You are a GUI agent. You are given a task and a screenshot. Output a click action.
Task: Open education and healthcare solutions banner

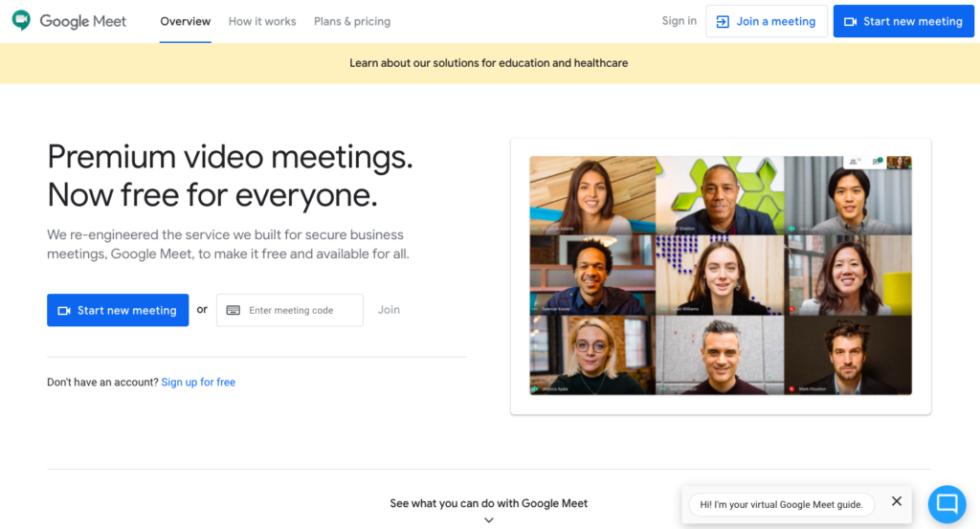[489, 63]
